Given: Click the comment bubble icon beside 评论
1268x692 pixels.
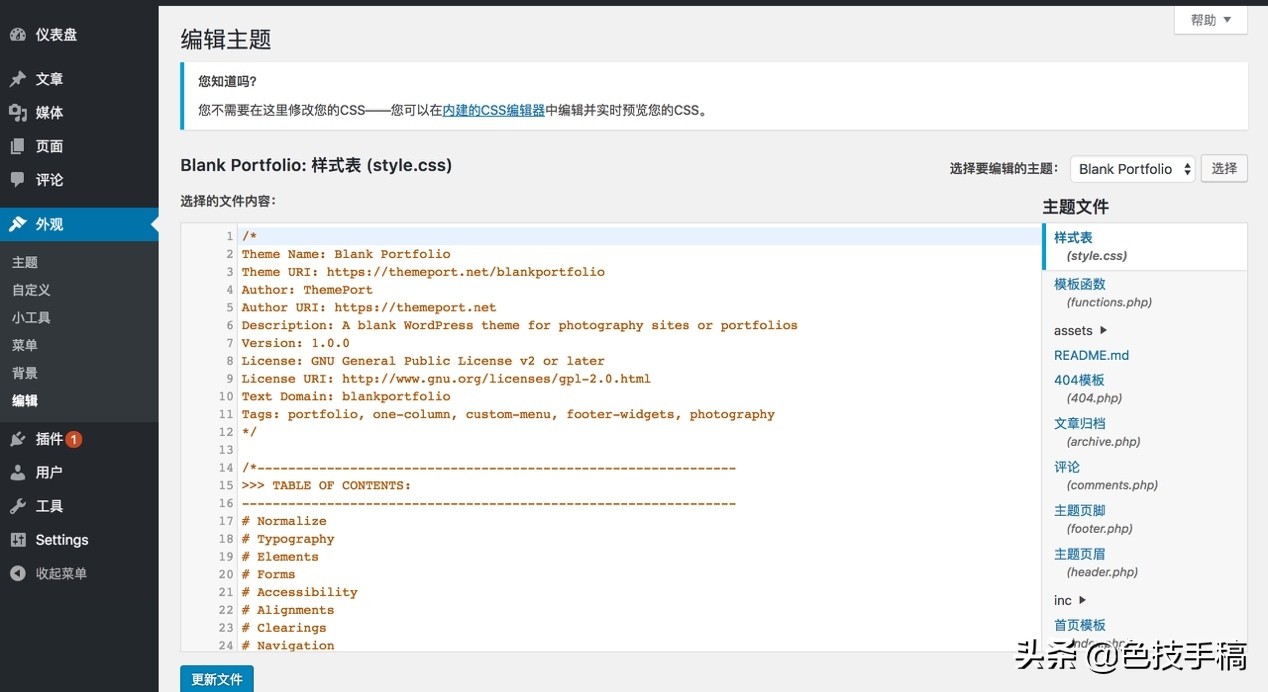Looking at the screenshot, I should coord(18,179).
